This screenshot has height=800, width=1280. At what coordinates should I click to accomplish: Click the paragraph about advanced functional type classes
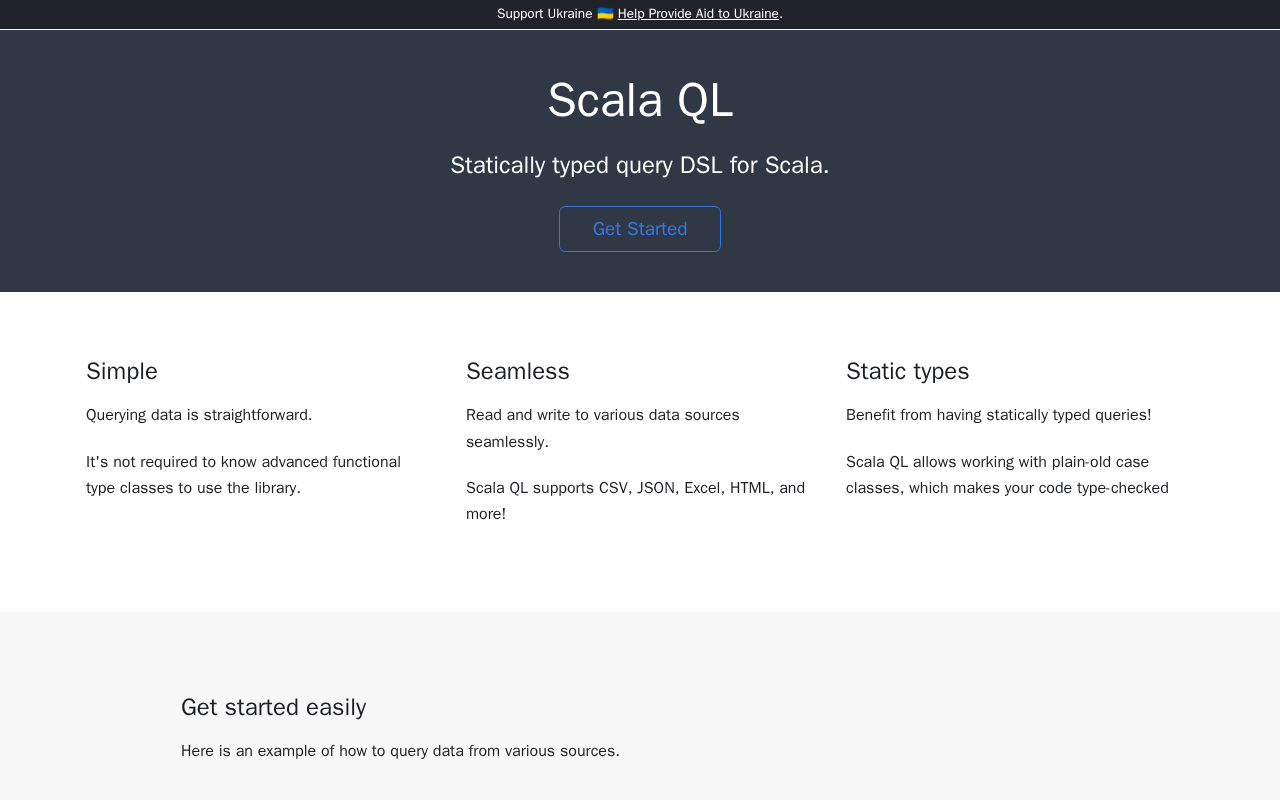pyautogui.click(x=243, y=475)
